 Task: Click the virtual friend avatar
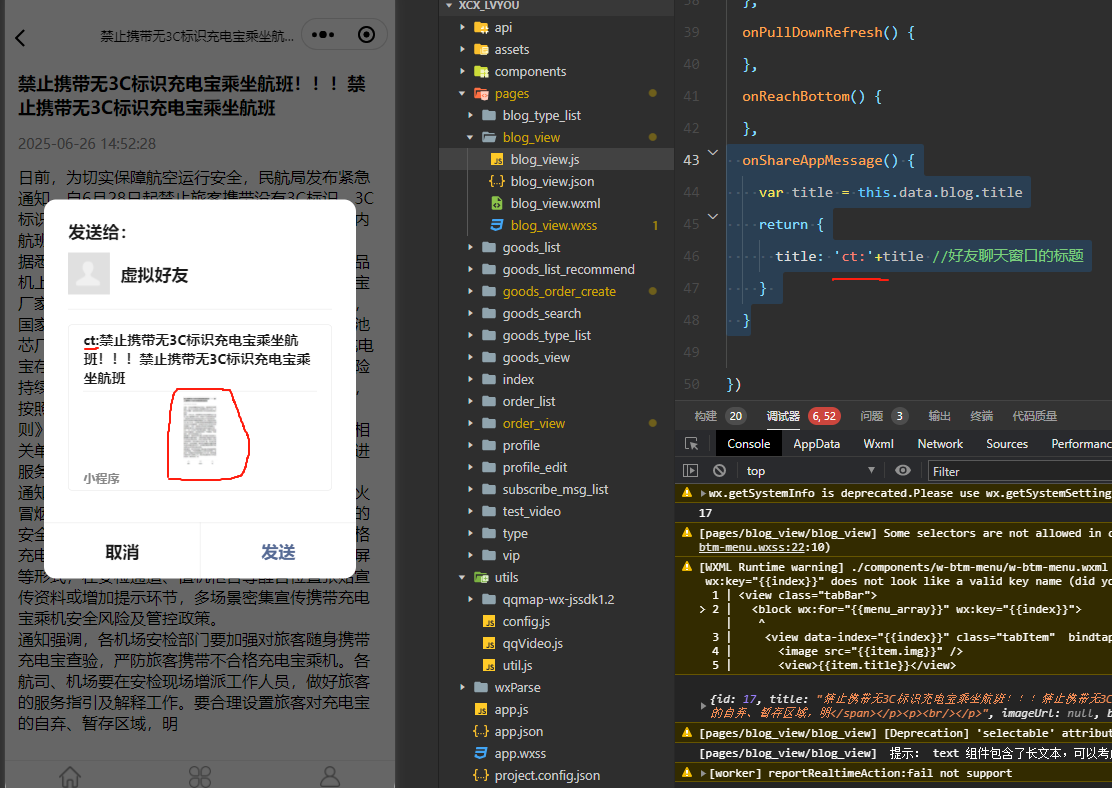89,274
